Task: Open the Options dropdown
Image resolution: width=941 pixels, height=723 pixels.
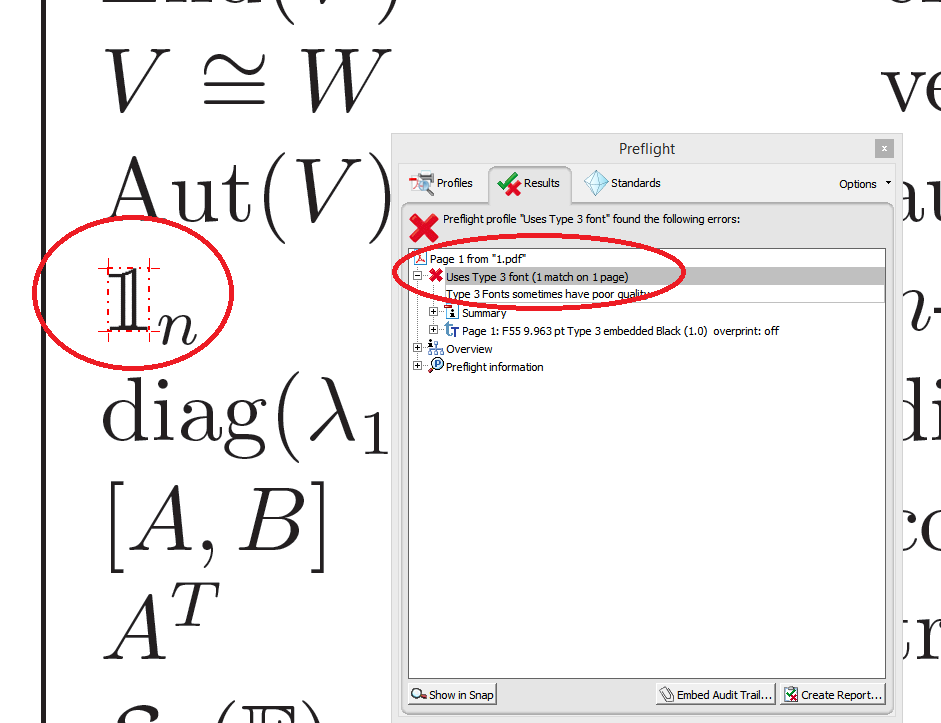Action: pos(861,183)
